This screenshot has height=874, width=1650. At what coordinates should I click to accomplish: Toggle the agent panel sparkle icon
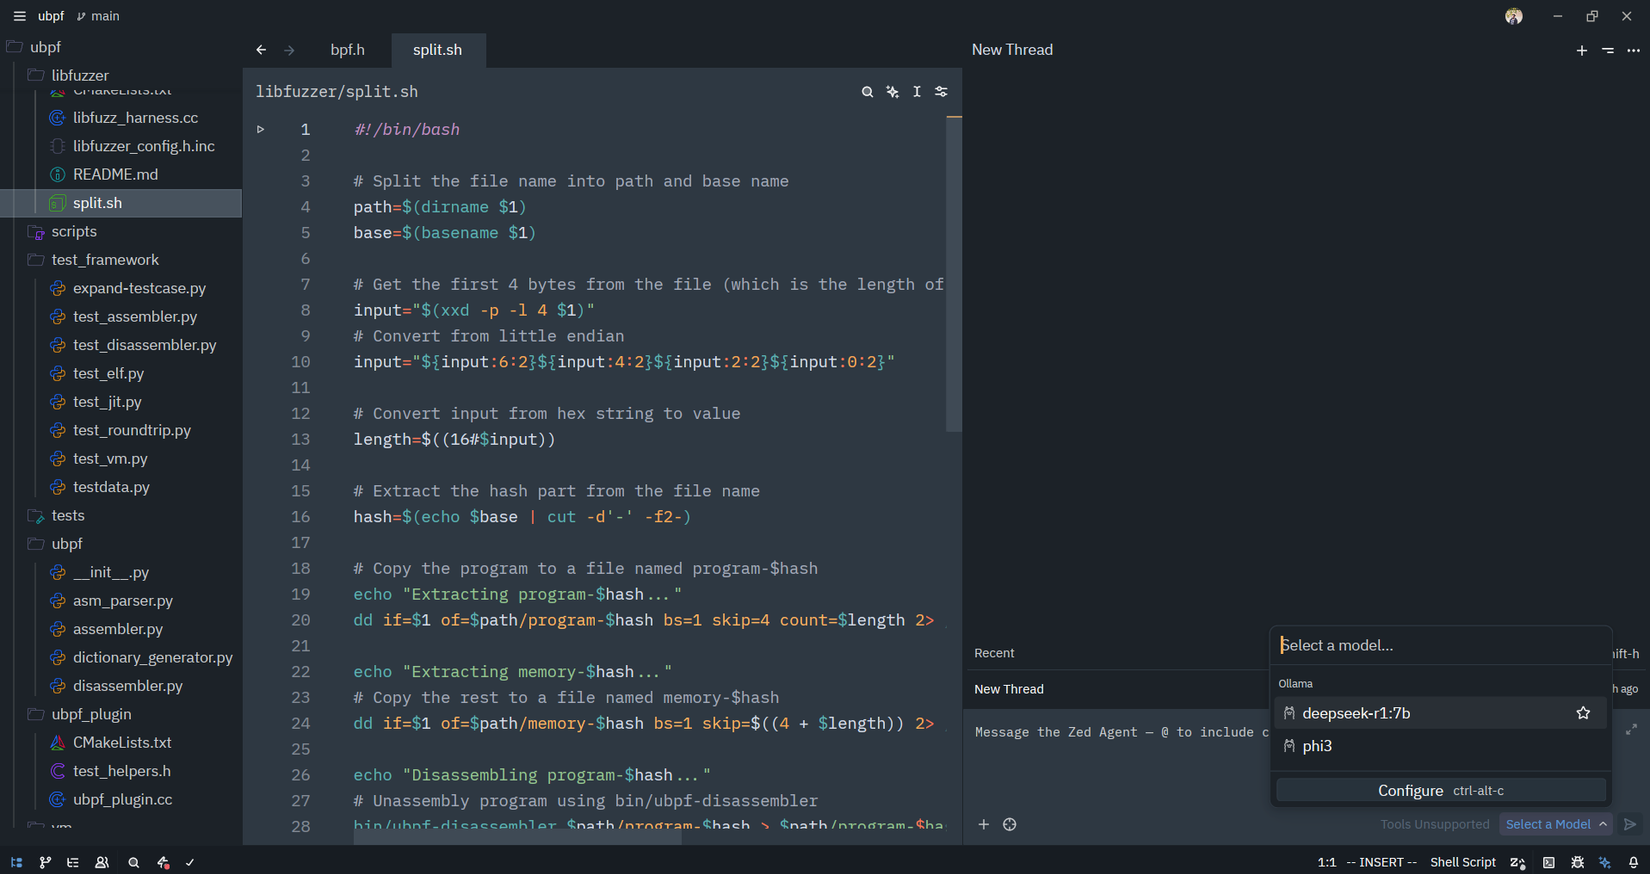(x=1605, y=862)
